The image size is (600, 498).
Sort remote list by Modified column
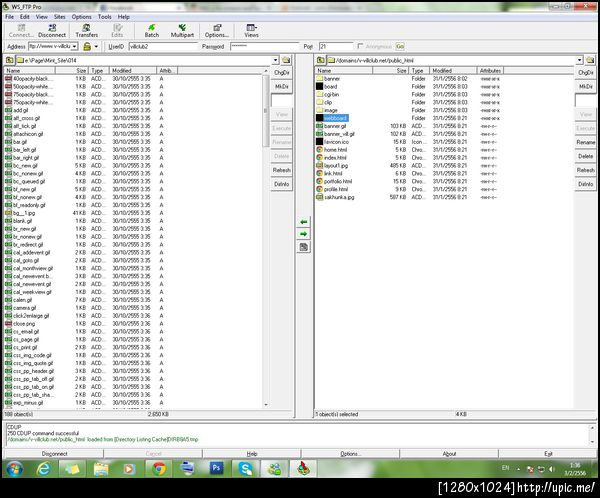point(453,70)
